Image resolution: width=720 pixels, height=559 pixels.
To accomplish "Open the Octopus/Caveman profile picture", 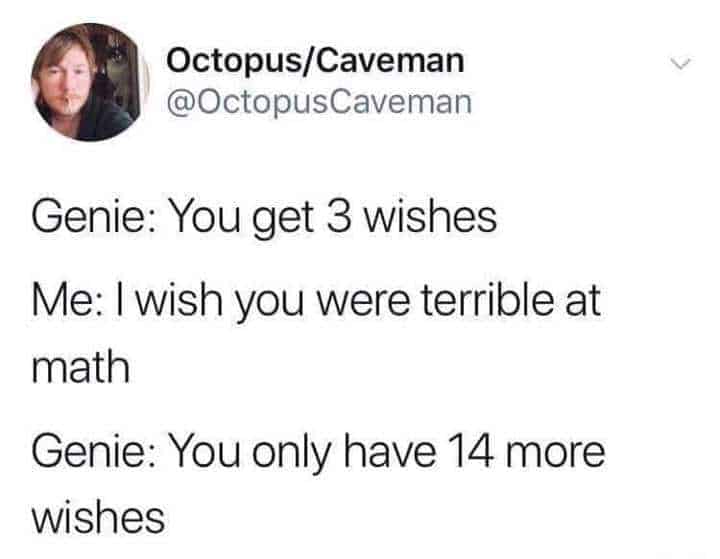I will coord(90,82).
